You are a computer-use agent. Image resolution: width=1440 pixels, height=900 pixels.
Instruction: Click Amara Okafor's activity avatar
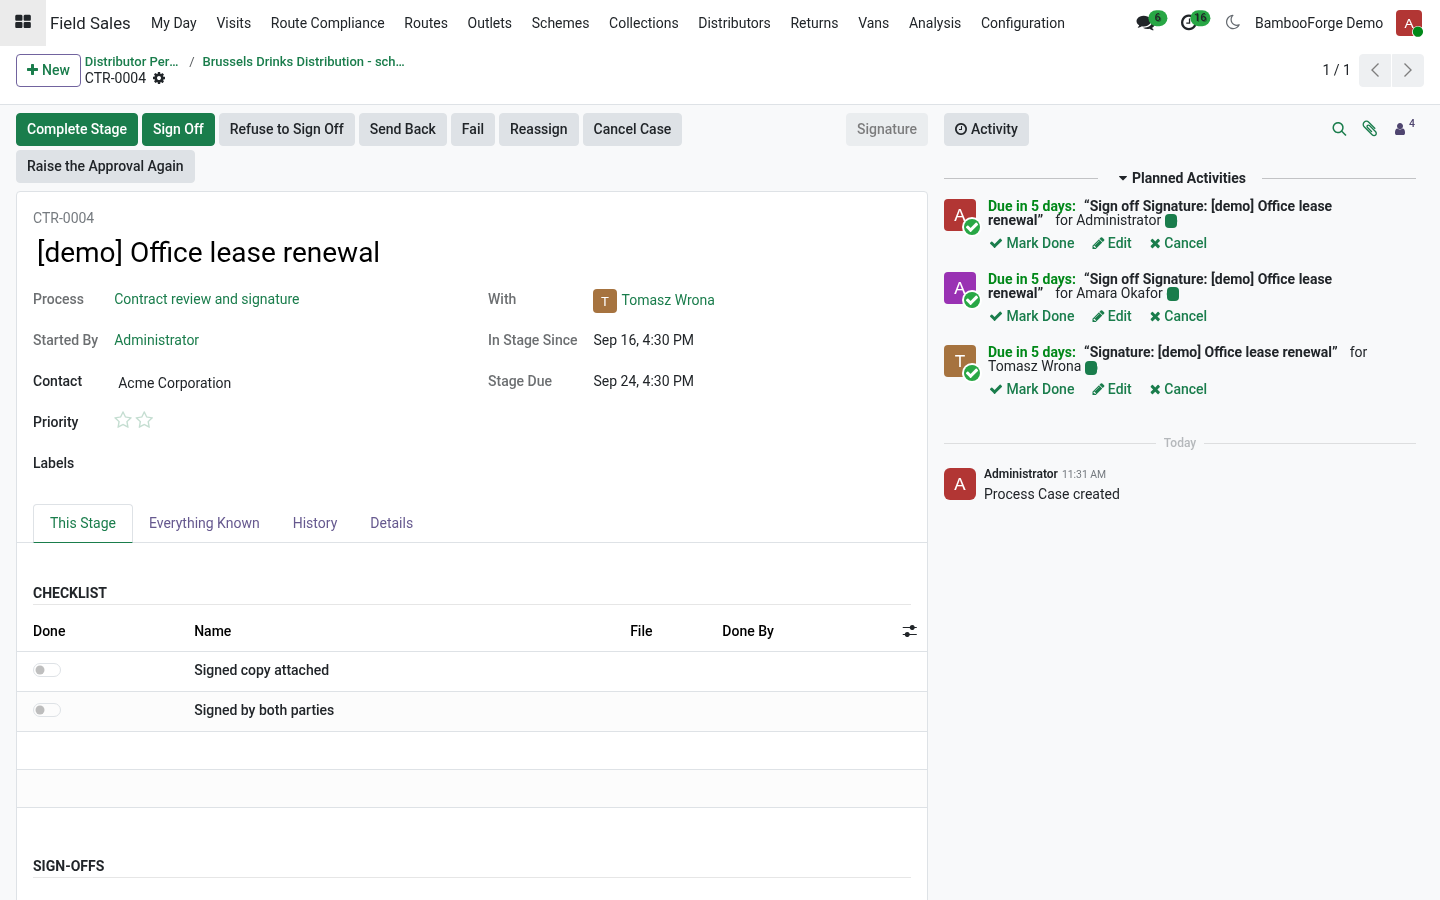[x=960, y=288]
